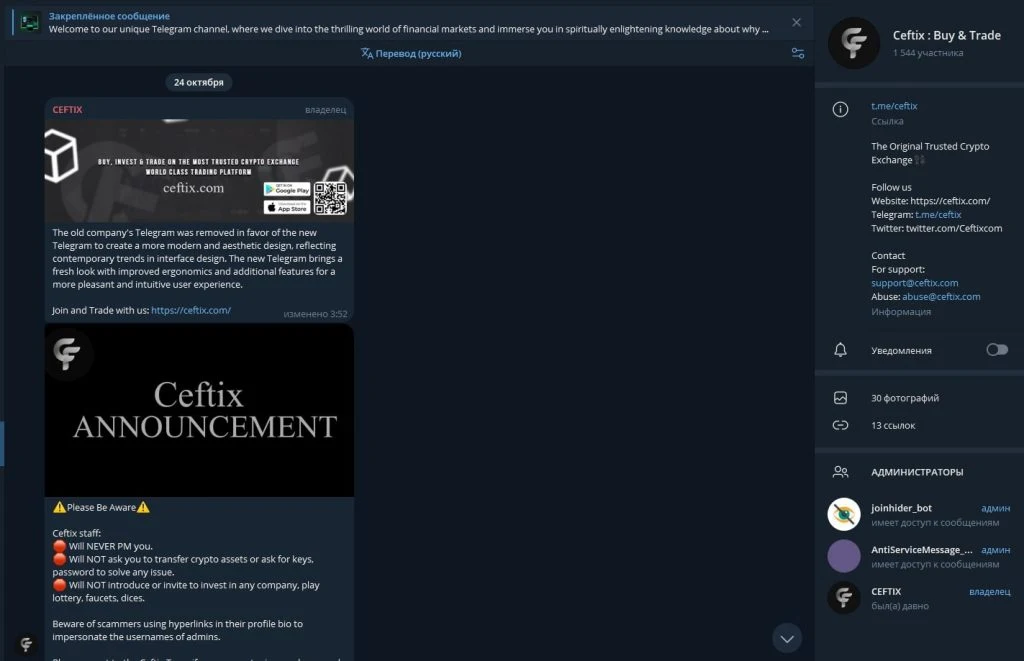Click the pinned message text in banner
This screenshot has height=661, width=1024.
408,29
